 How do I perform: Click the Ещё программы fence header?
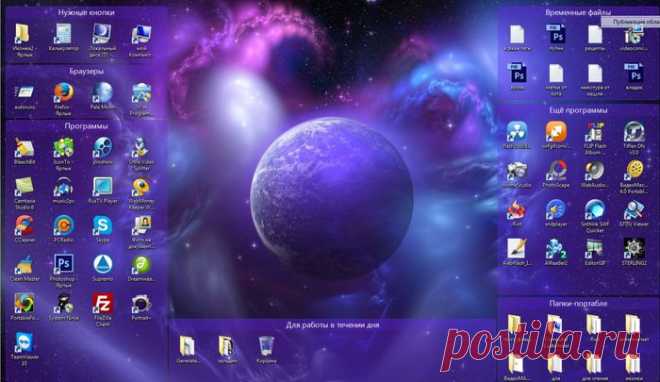tap(578, 110)
